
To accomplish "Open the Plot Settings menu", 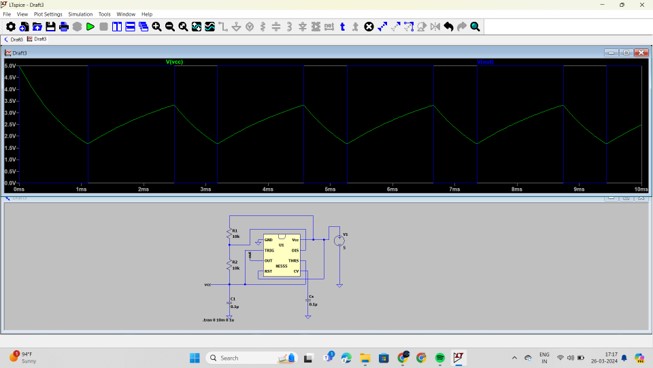I will pyautogui.click(x=48, y=14).
